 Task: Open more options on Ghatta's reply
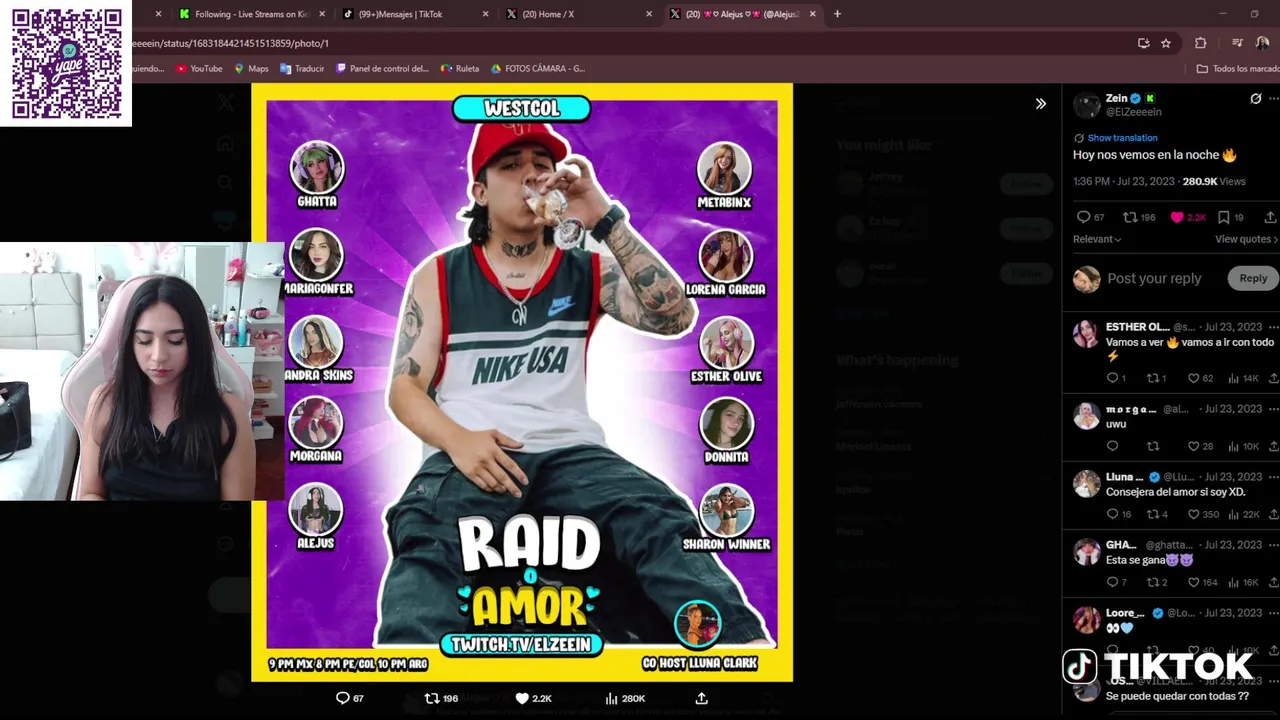pos(1273,545)
